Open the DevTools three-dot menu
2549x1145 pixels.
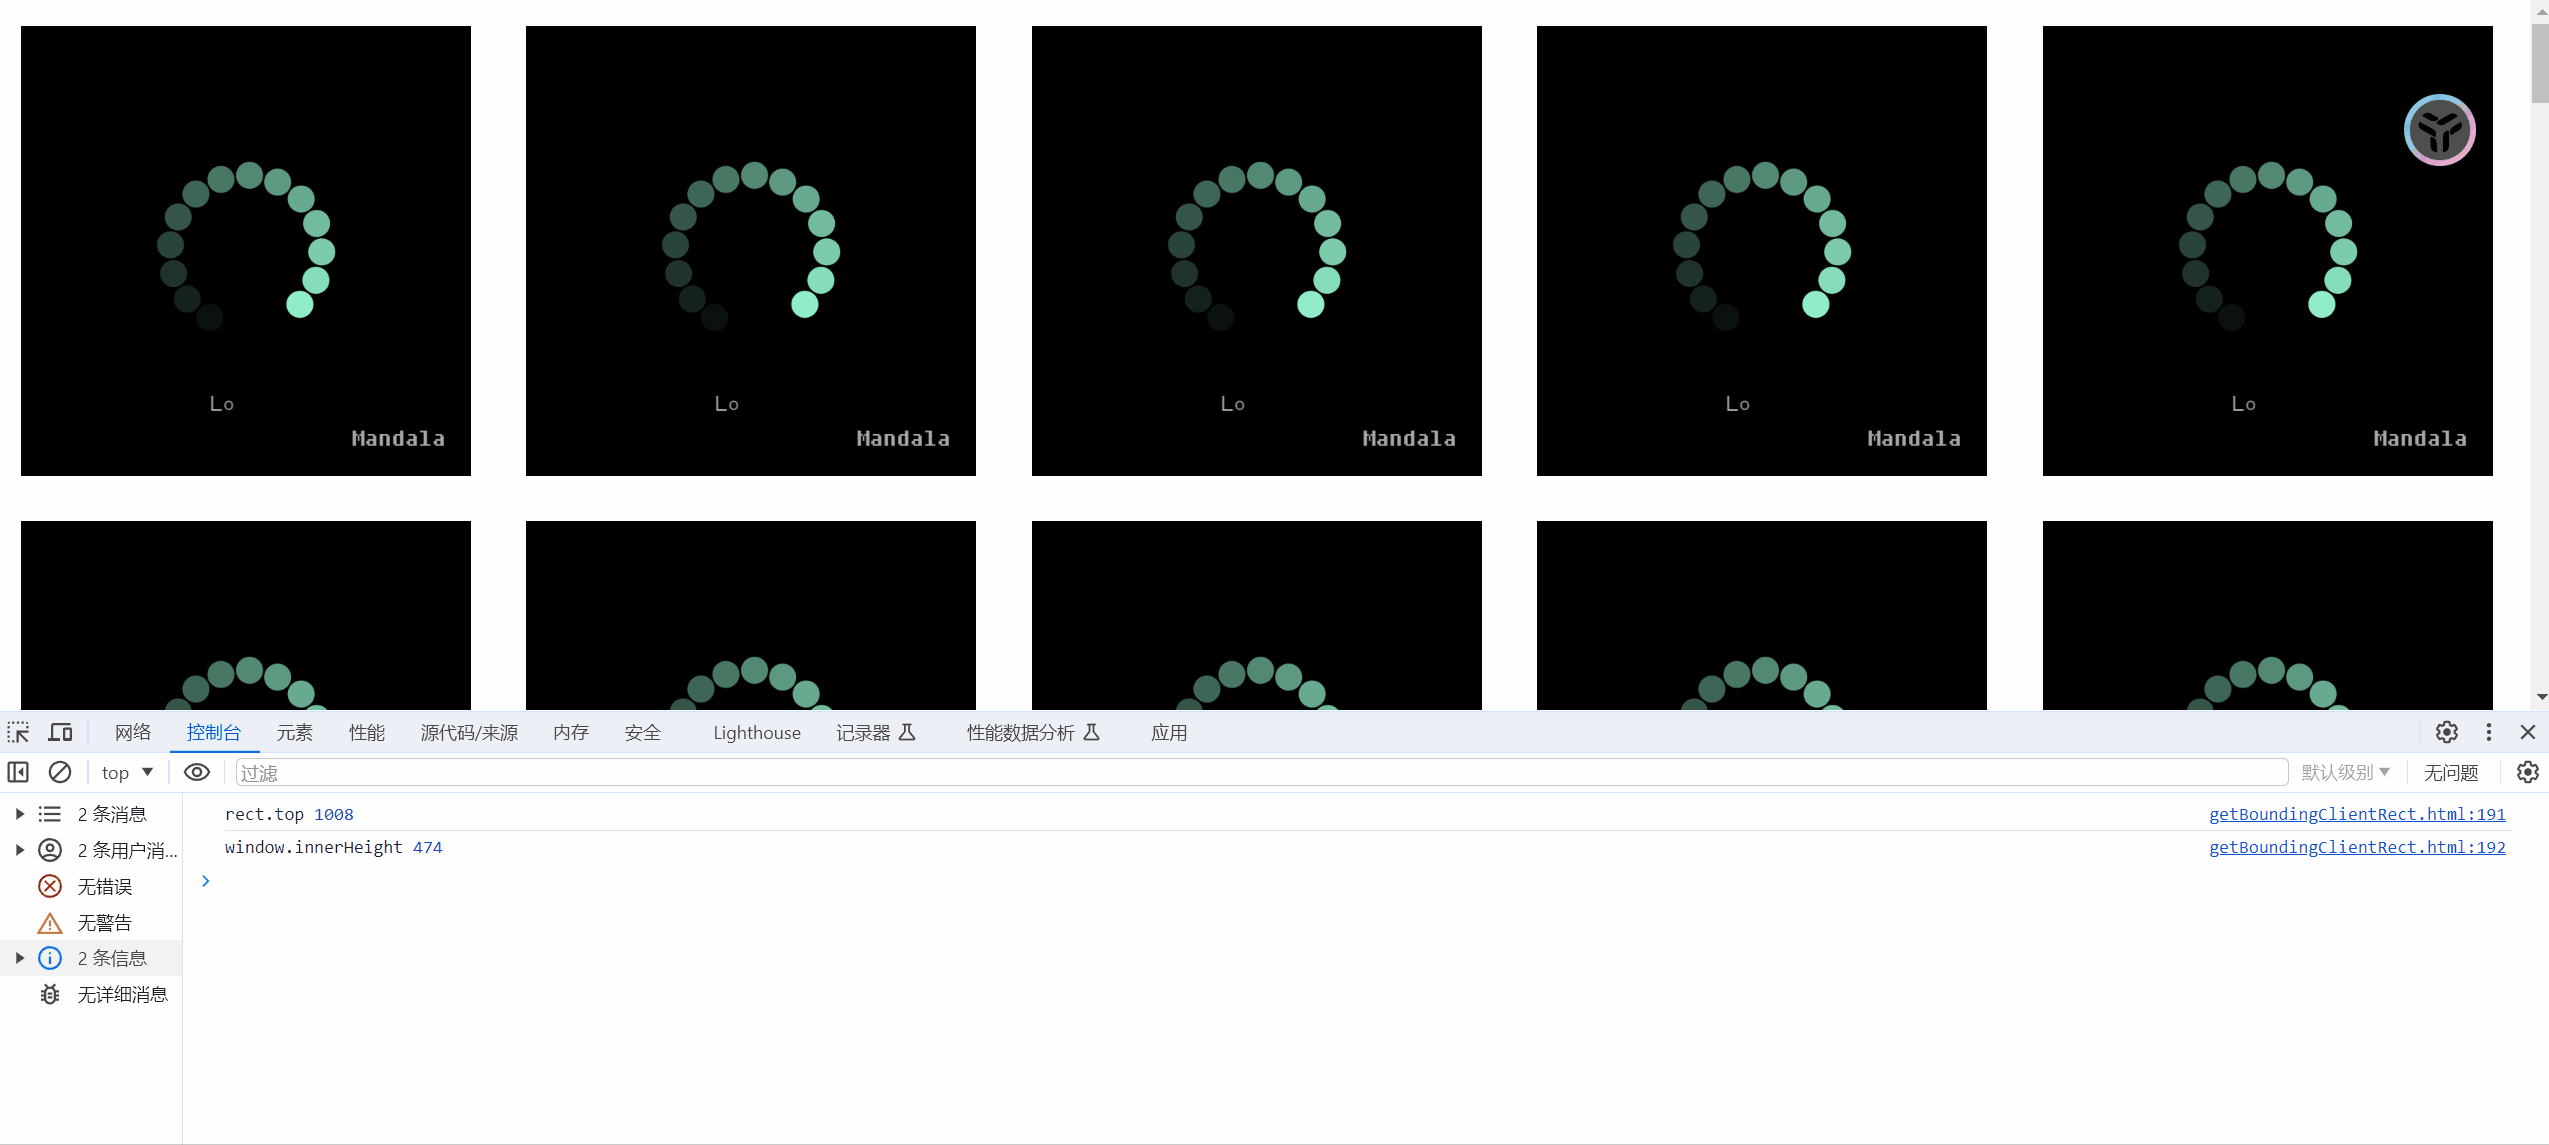pos(2488,732)
